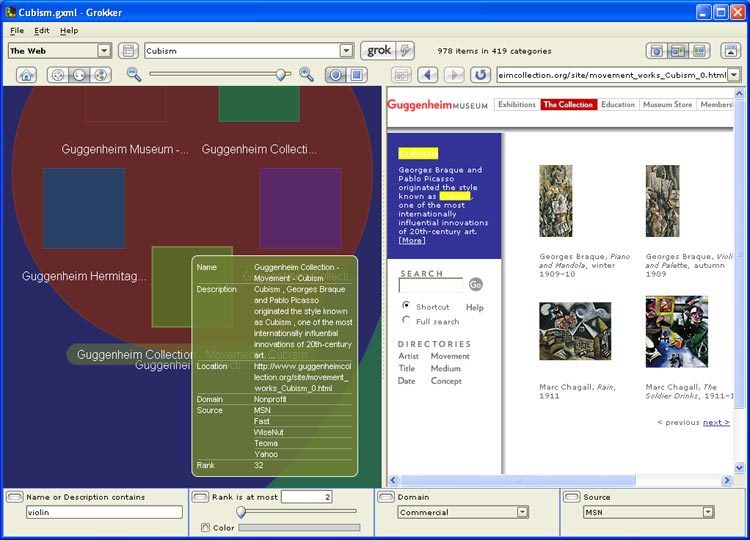Follow the next > link

click(x=716, y=422)
